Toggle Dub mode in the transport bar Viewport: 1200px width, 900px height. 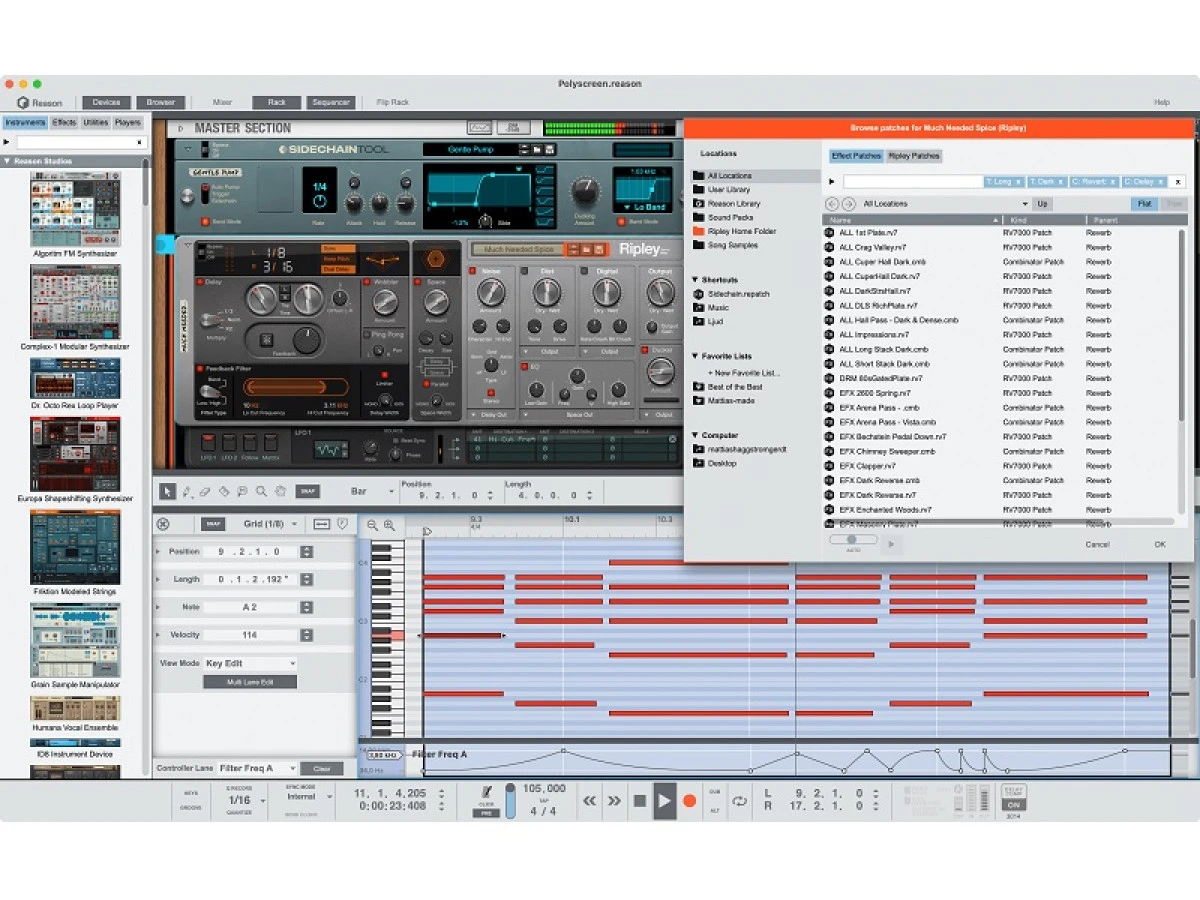point(714,793)
